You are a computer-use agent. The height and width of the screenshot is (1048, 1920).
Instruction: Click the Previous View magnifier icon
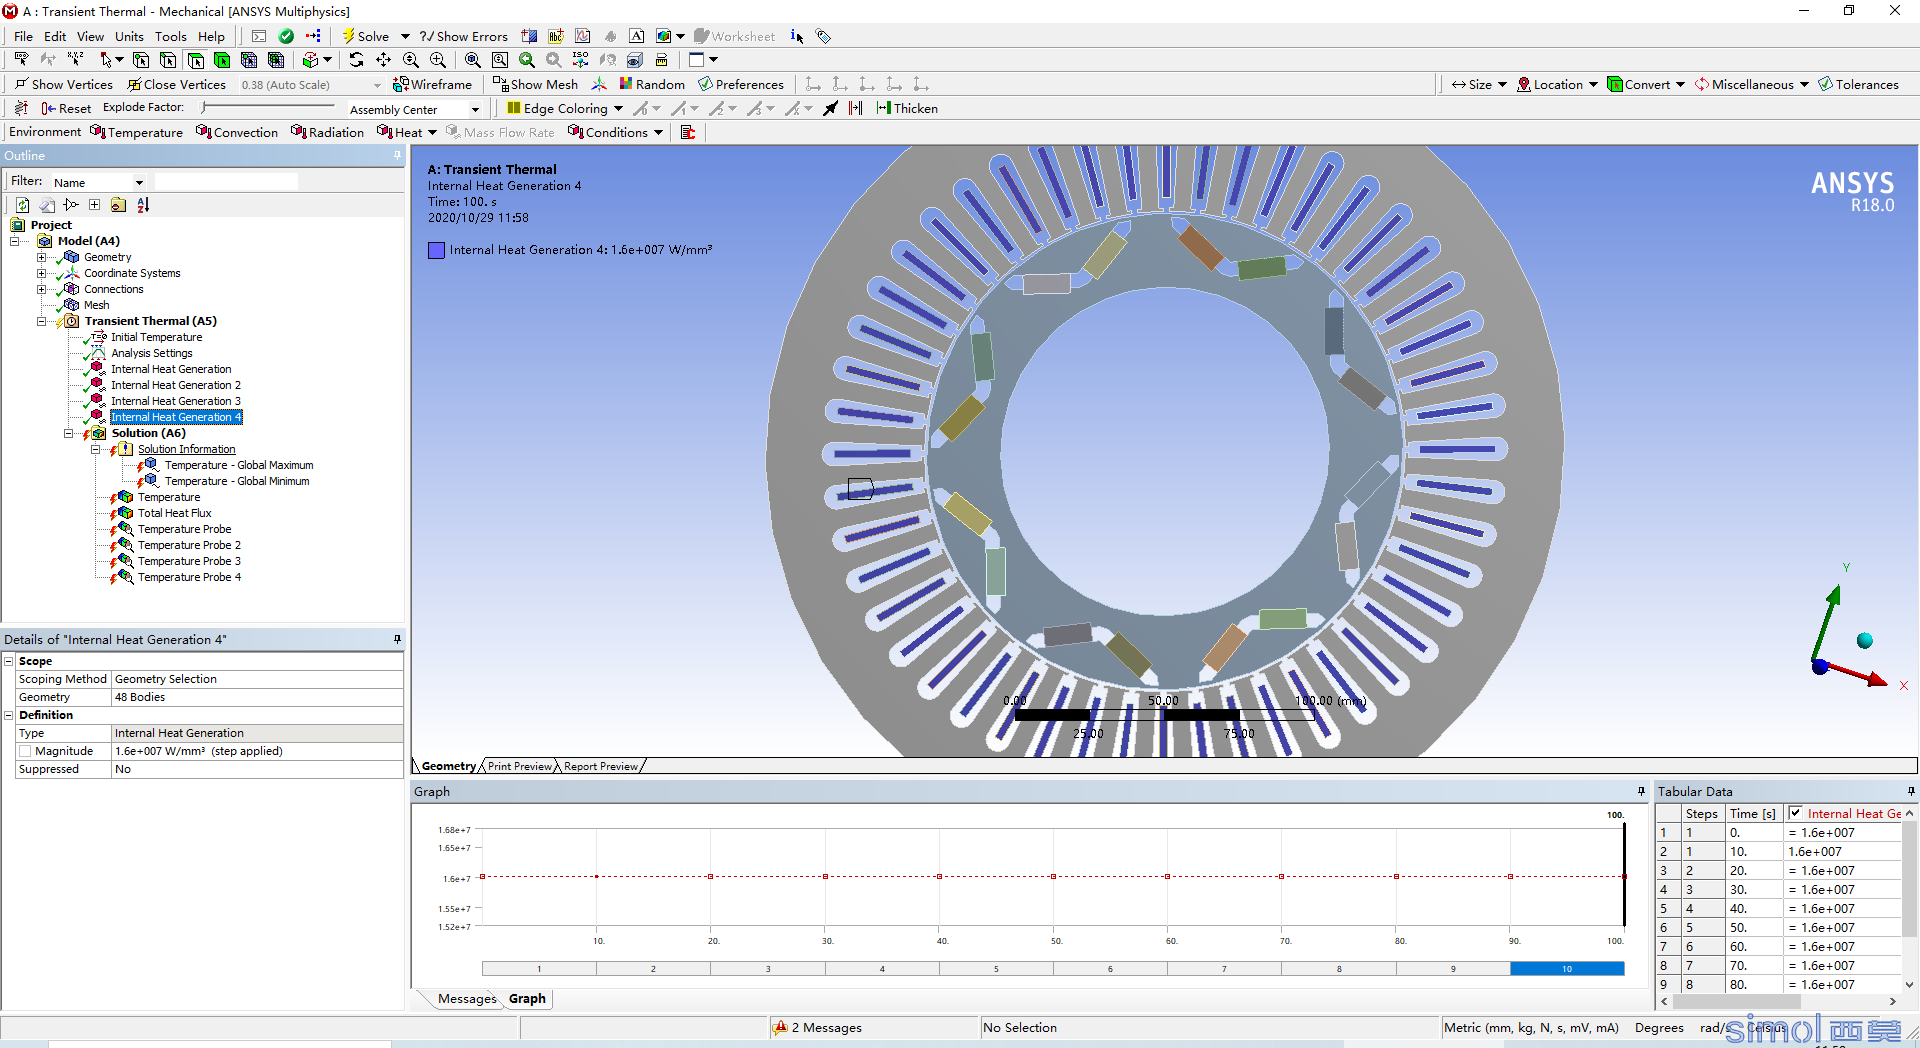[527, 60]
